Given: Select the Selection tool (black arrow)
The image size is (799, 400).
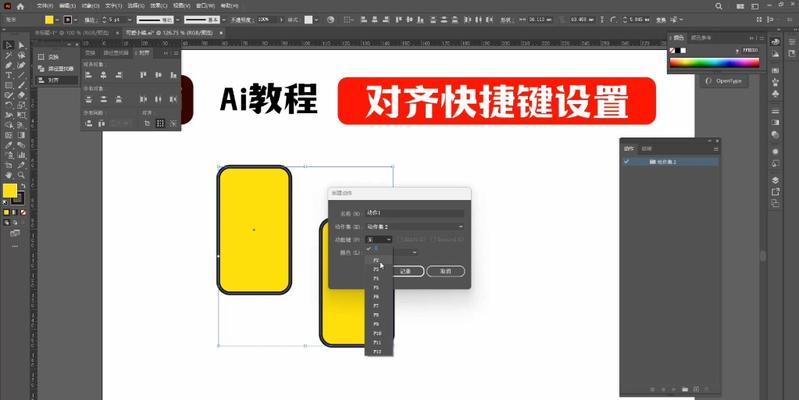Looking at the screenshot, I should point(9,45).
